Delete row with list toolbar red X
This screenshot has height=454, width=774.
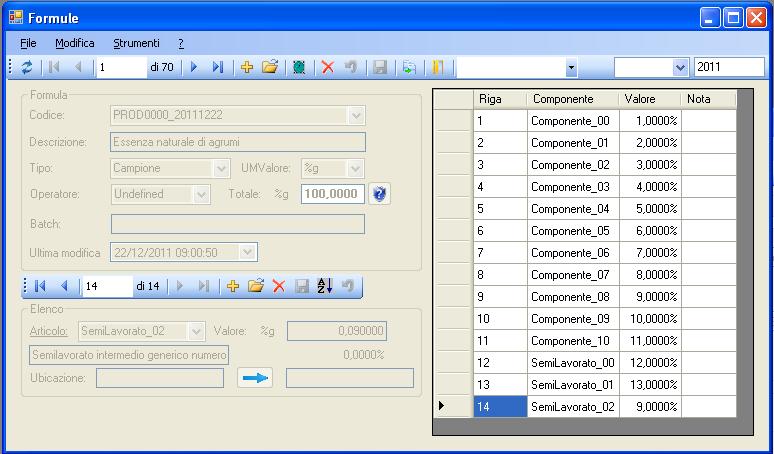pos(279,286)
